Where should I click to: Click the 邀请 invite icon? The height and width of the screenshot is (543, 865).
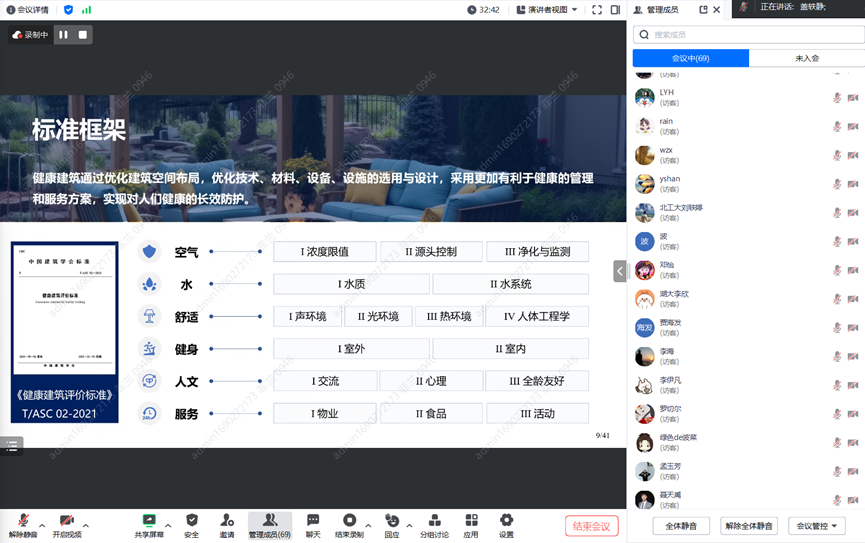(227, 521)
